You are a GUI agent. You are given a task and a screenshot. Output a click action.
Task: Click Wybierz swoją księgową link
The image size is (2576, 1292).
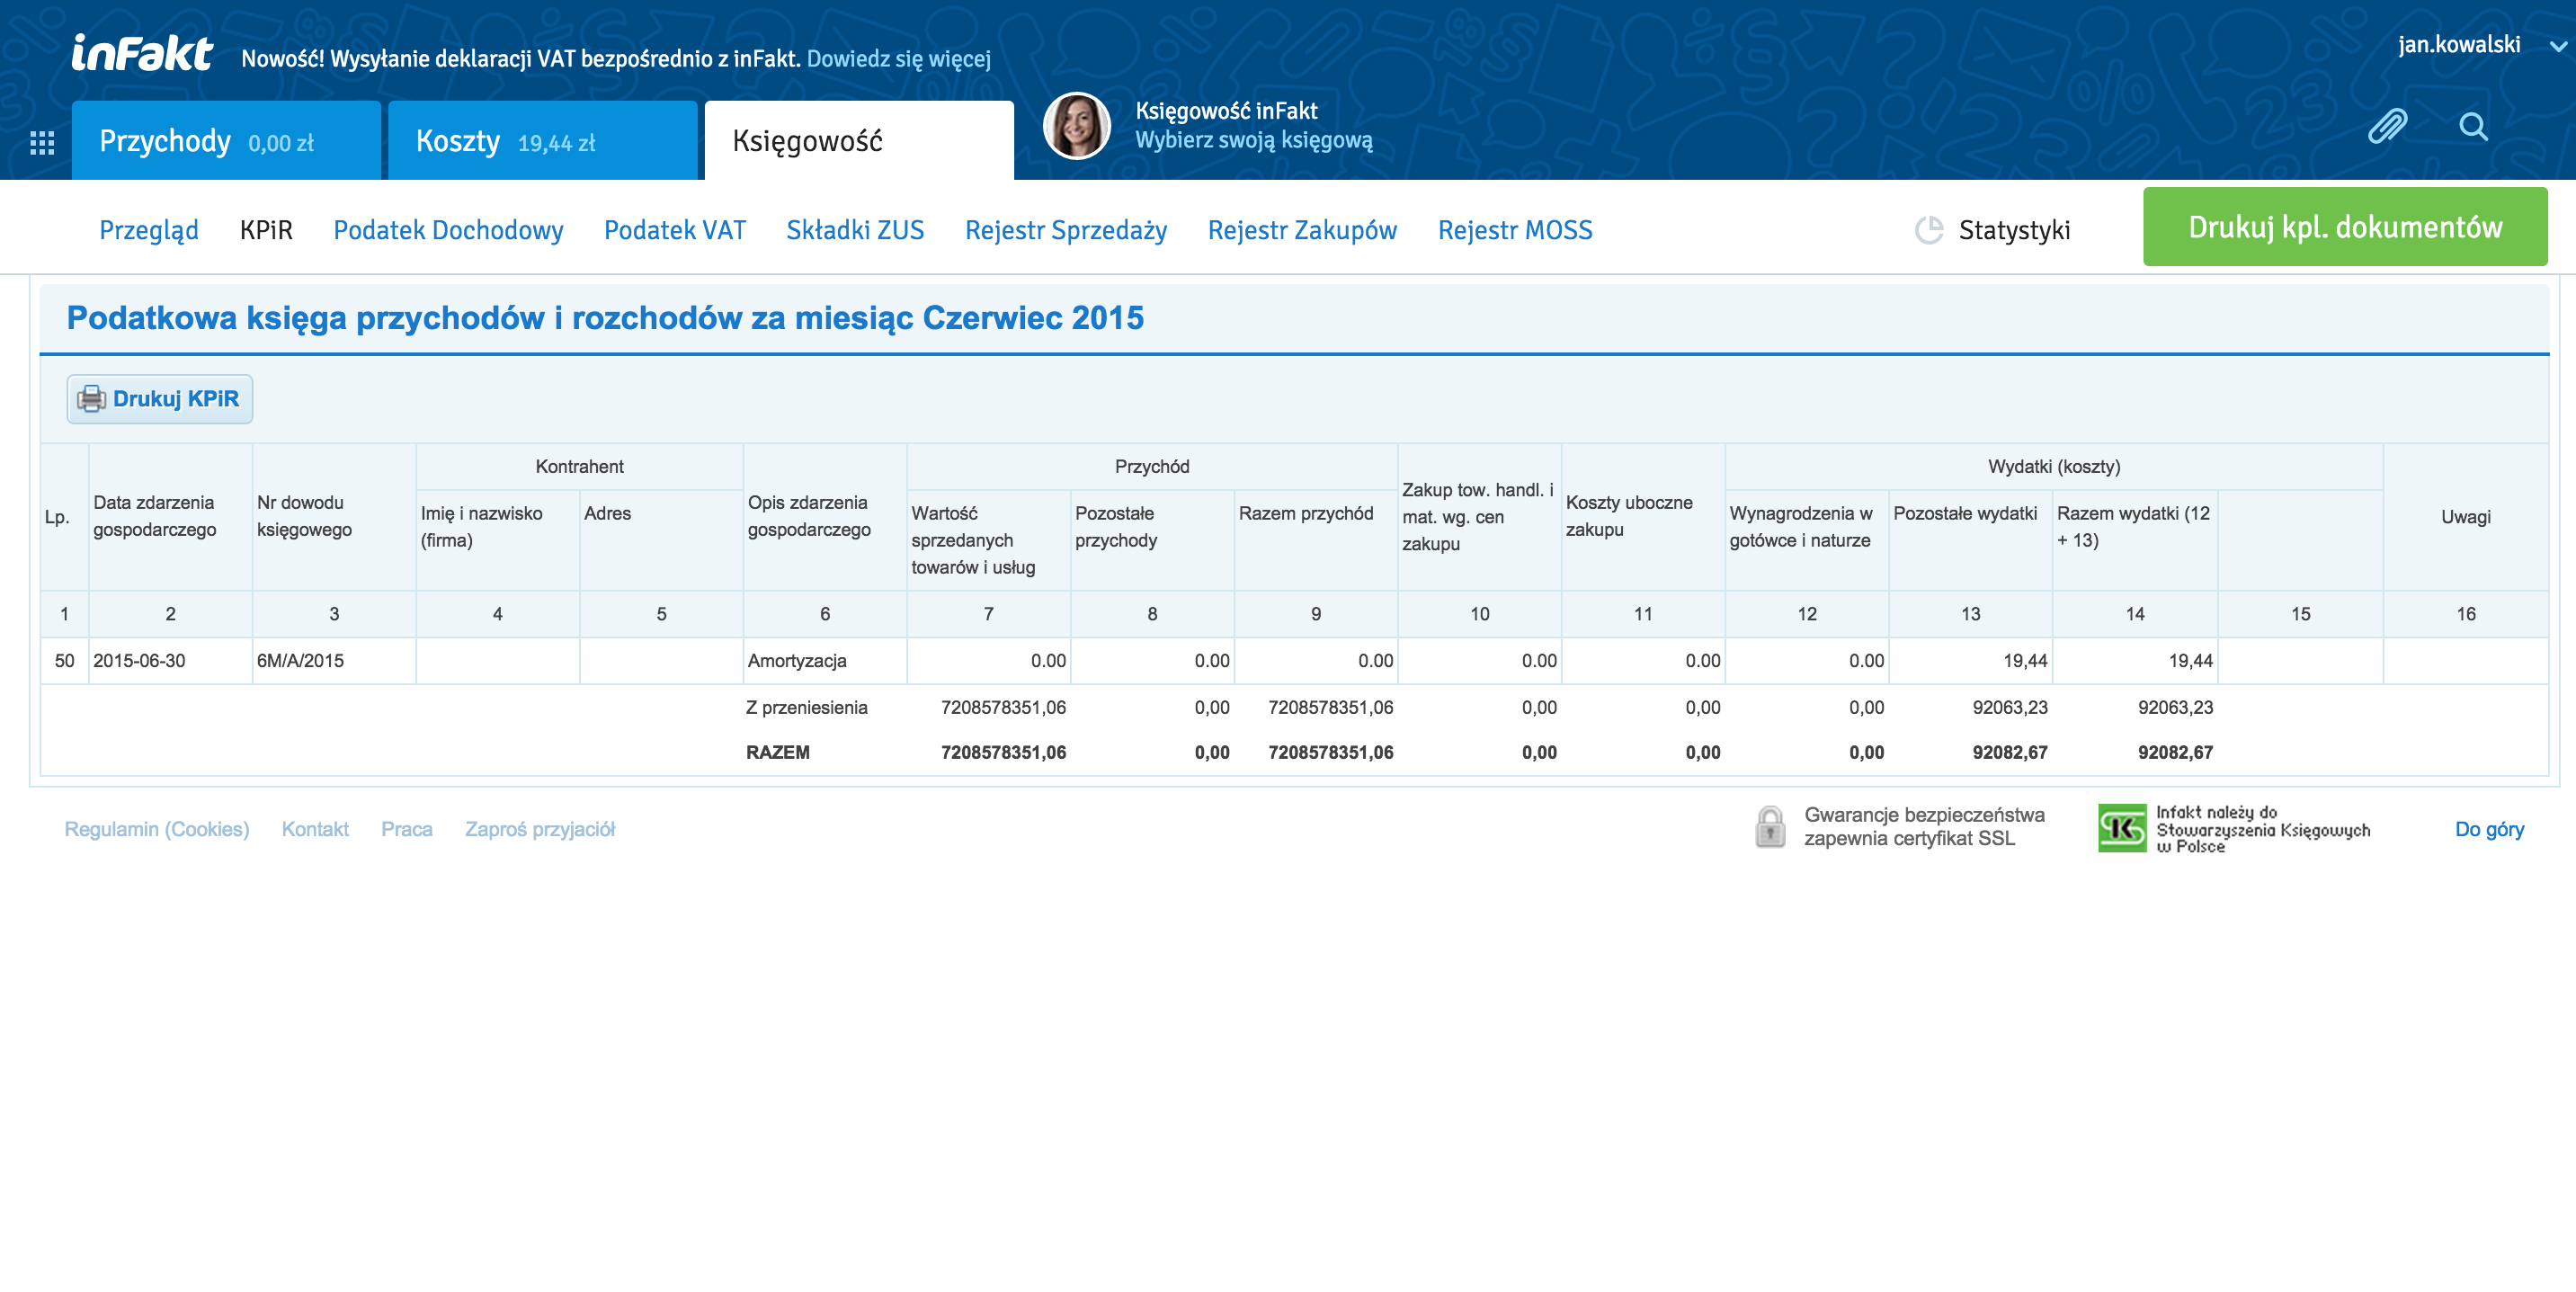click(1253, 140)
